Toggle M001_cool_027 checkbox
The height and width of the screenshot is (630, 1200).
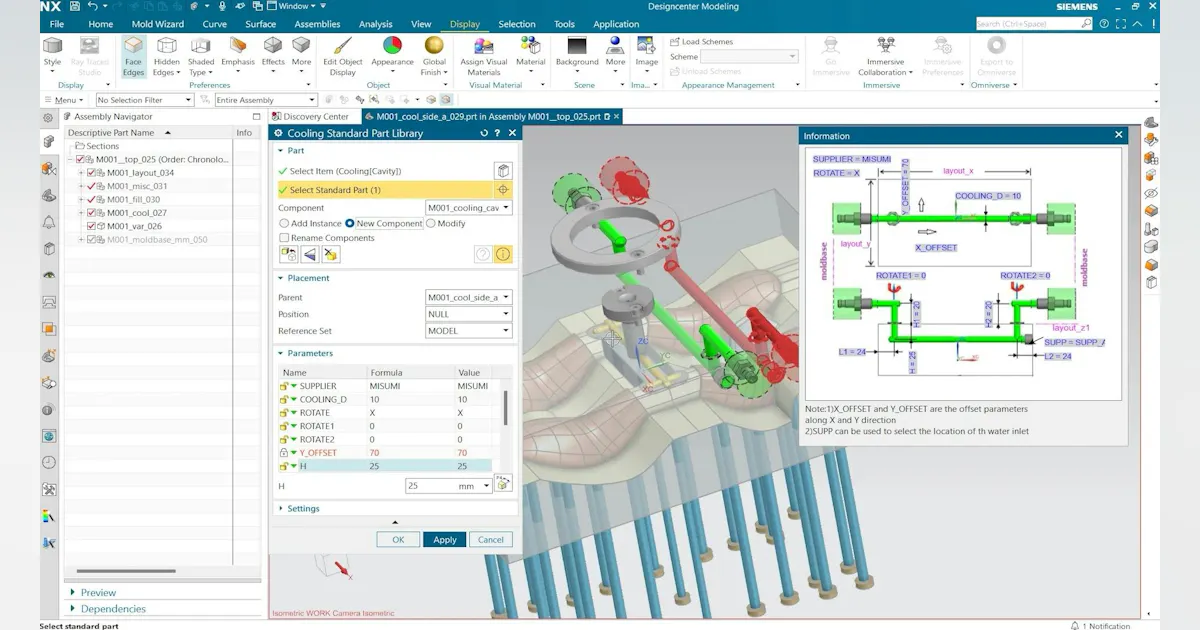[92, 212]
